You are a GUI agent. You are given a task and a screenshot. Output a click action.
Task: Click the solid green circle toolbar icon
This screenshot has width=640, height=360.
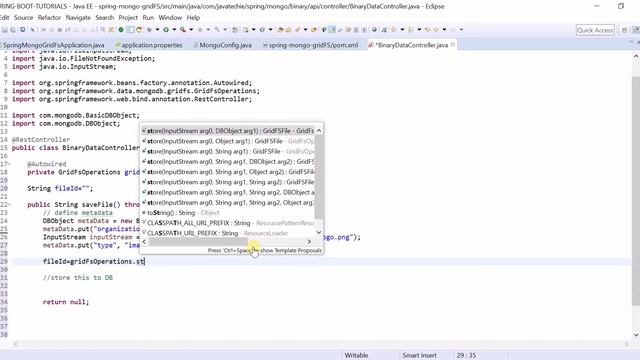[121, 30]
